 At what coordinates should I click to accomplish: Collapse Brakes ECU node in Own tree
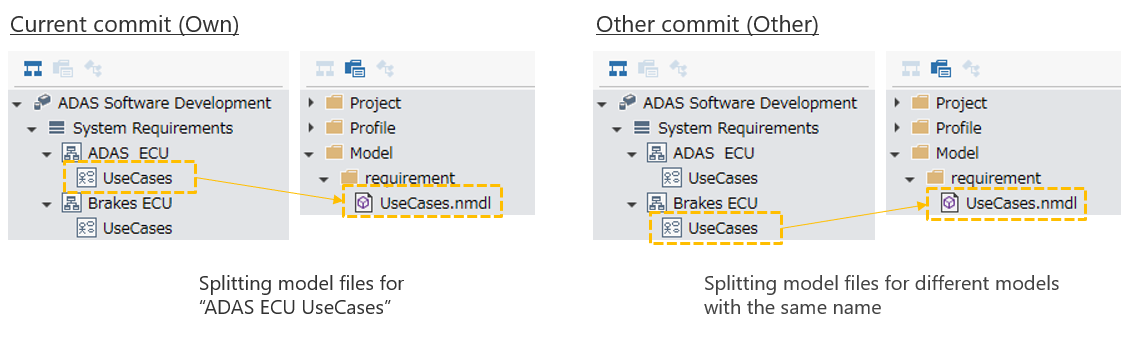click(x=47, y=204)
